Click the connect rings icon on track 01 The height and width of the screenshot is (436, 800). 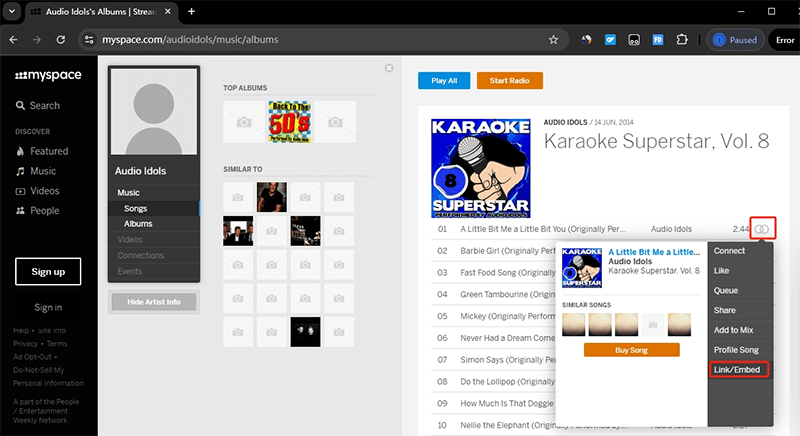tap(762, 229)
